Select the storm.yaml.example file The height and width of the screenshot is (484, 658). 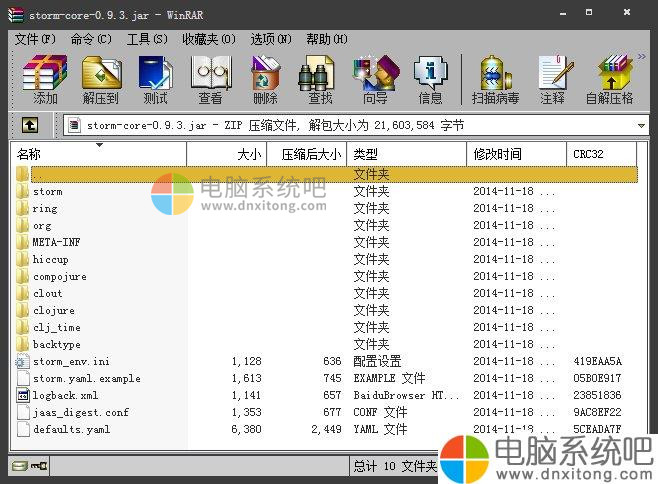(327, 378)
